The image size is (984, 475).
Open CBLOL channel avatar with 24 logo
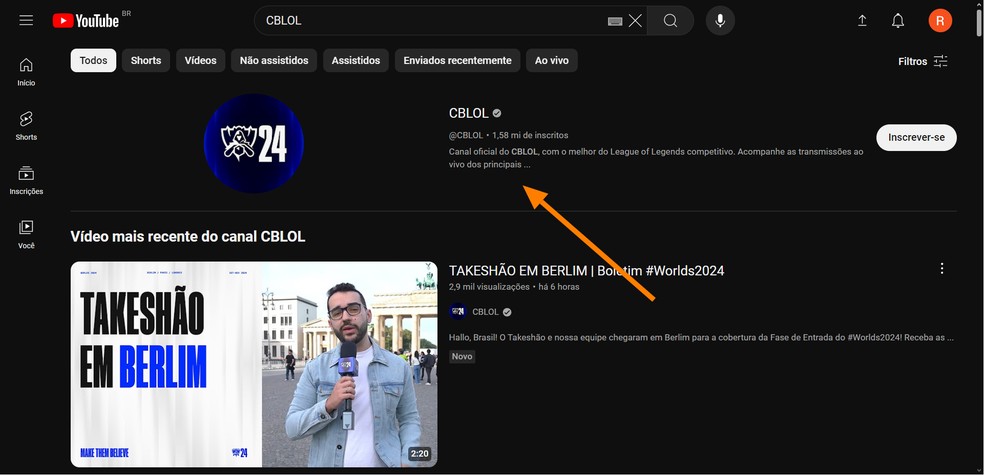[x=254, y=143]
